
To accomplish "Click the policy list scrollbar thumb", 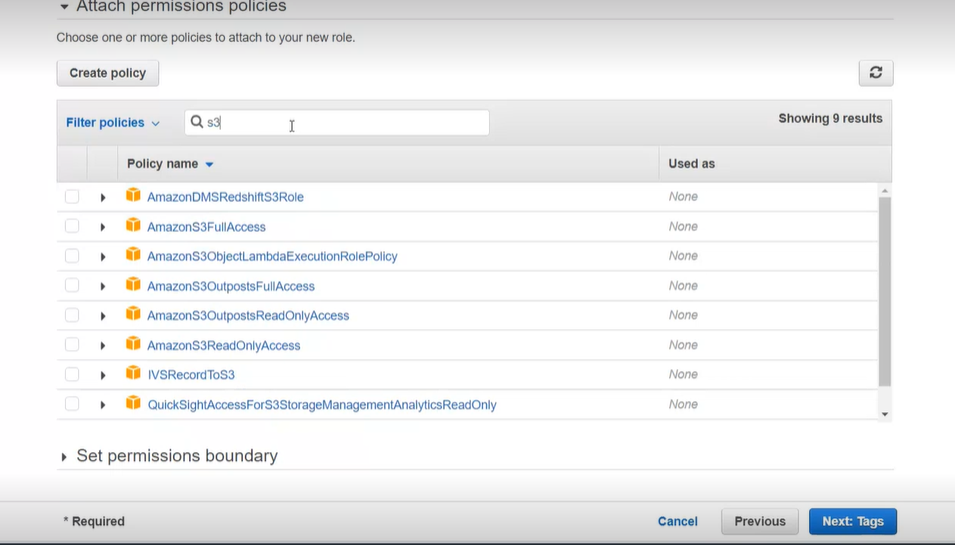I will click(x=884, y=292).
